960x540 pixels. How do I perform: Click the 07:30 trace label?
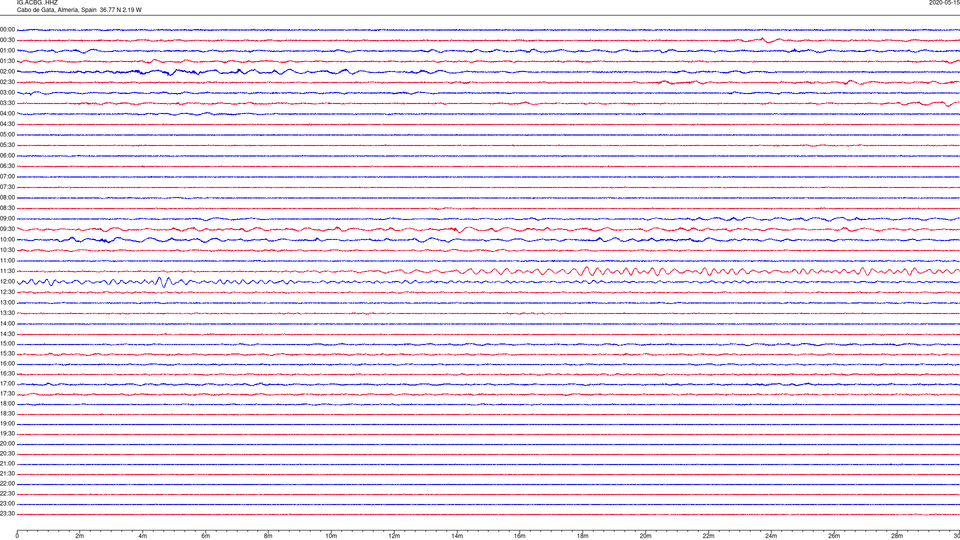7,187
